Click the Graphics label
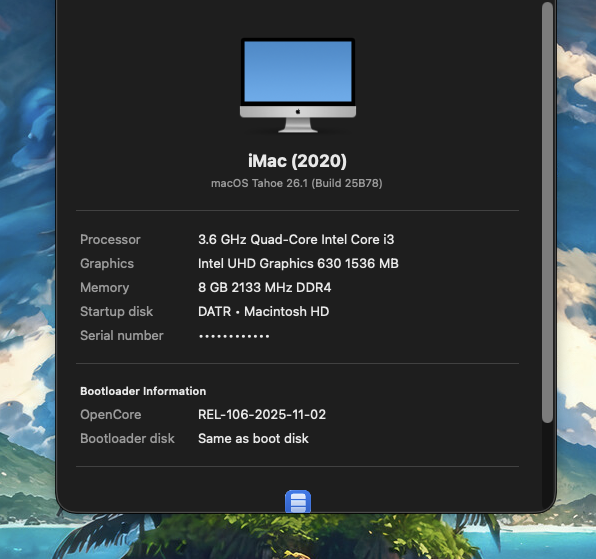The height and width of the screenshot is (559, 596). [x=107, y=263]
